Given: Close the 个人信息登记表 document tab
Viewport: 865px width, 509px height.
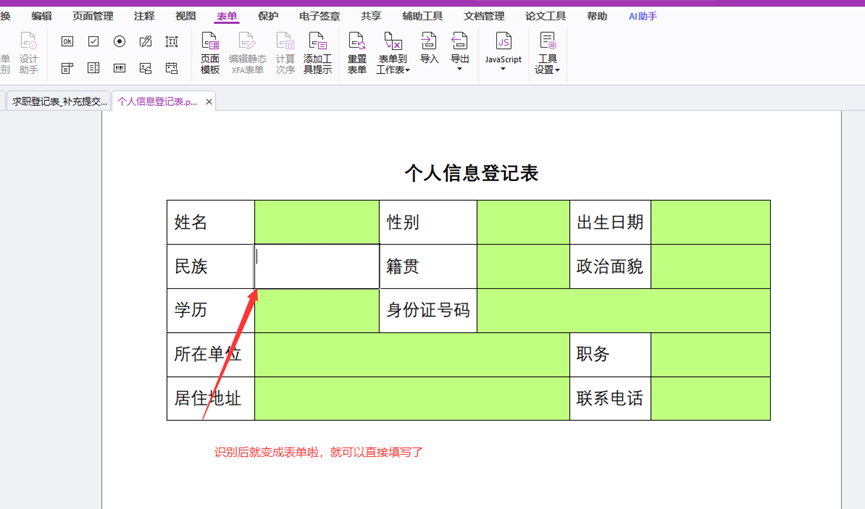Looking at the screenshot, I should (209, 102).
